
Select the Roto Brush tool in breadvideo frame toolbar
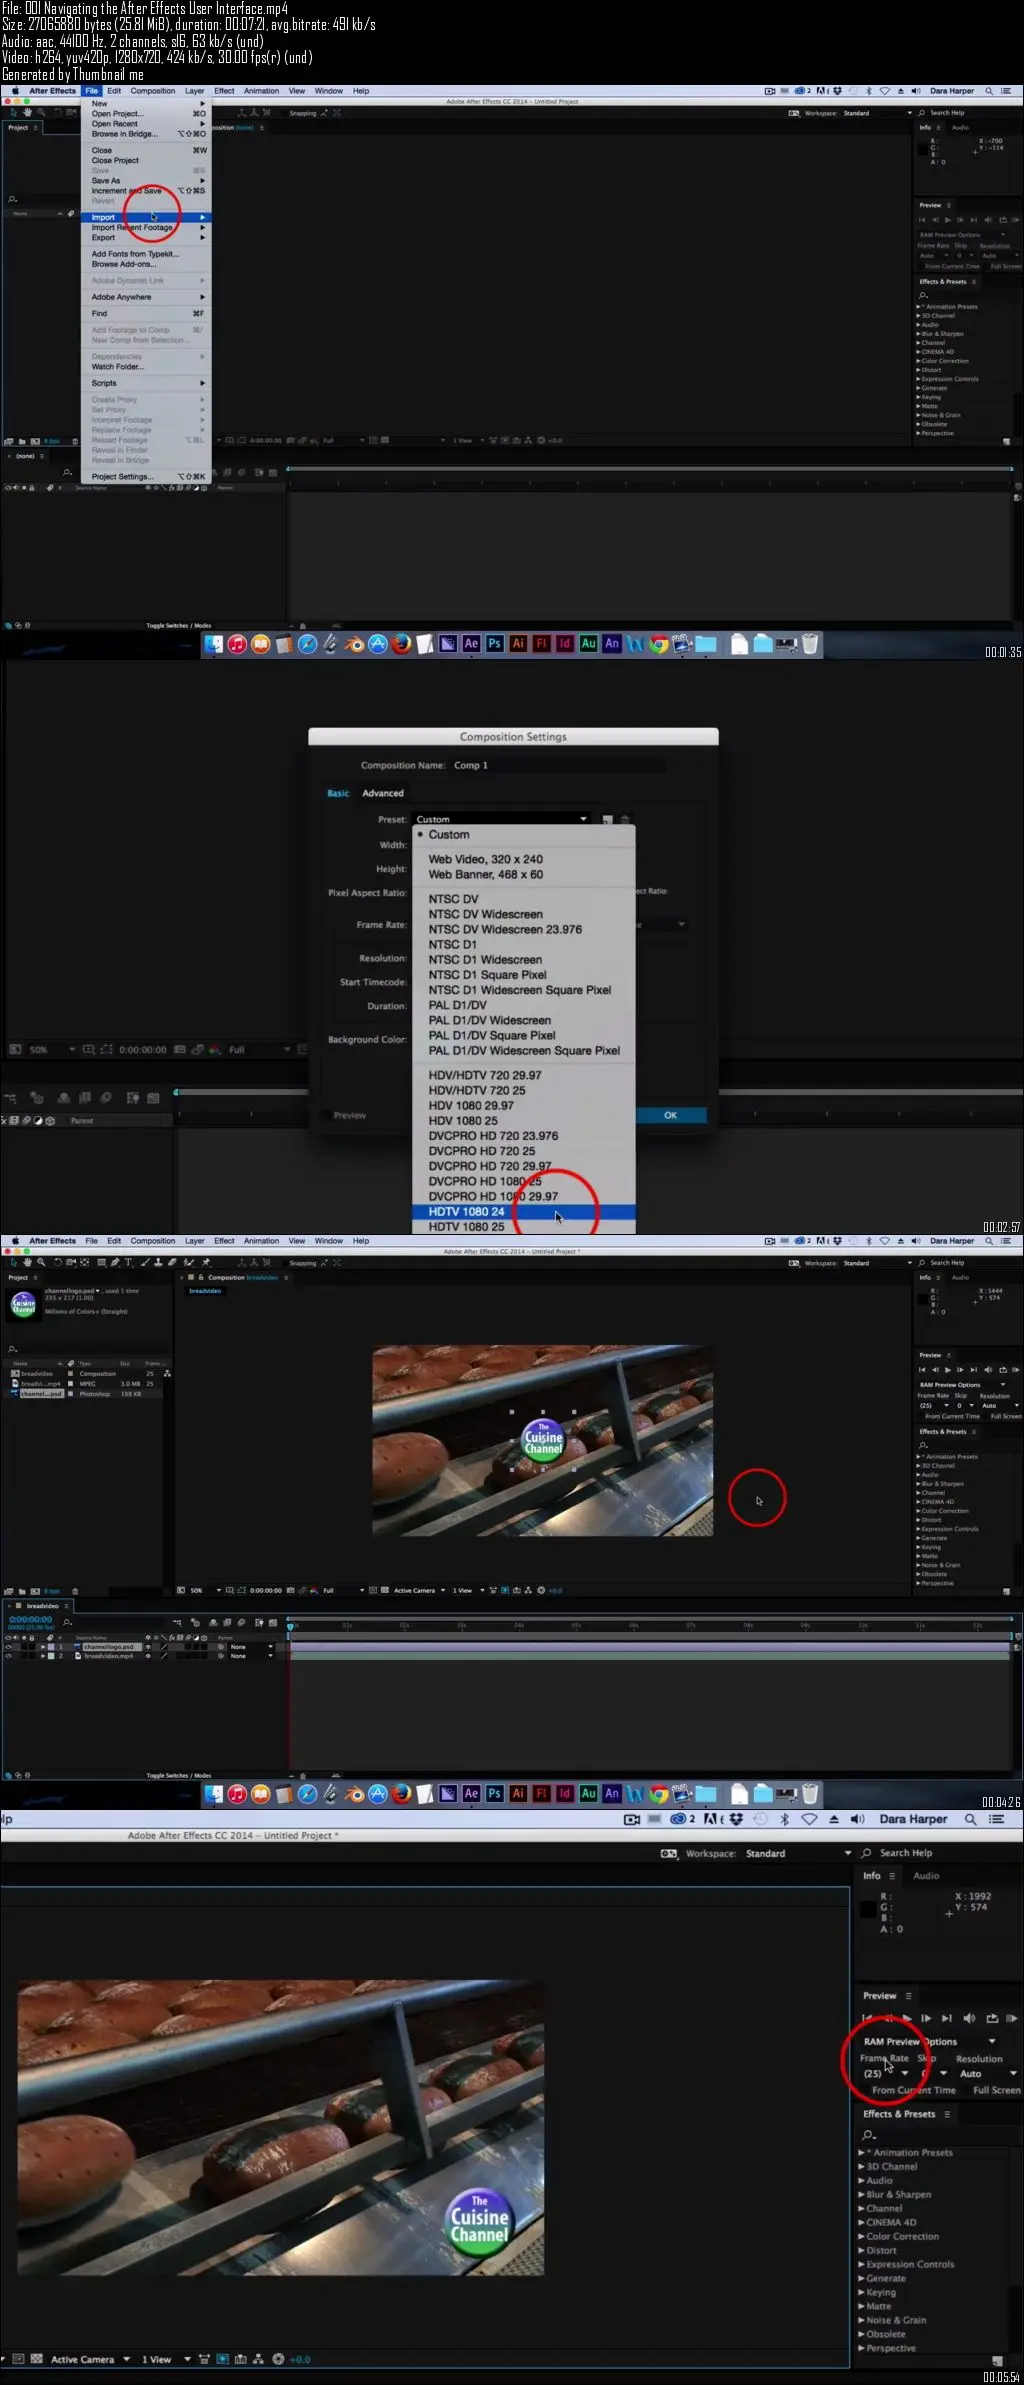coord(189,1262)
